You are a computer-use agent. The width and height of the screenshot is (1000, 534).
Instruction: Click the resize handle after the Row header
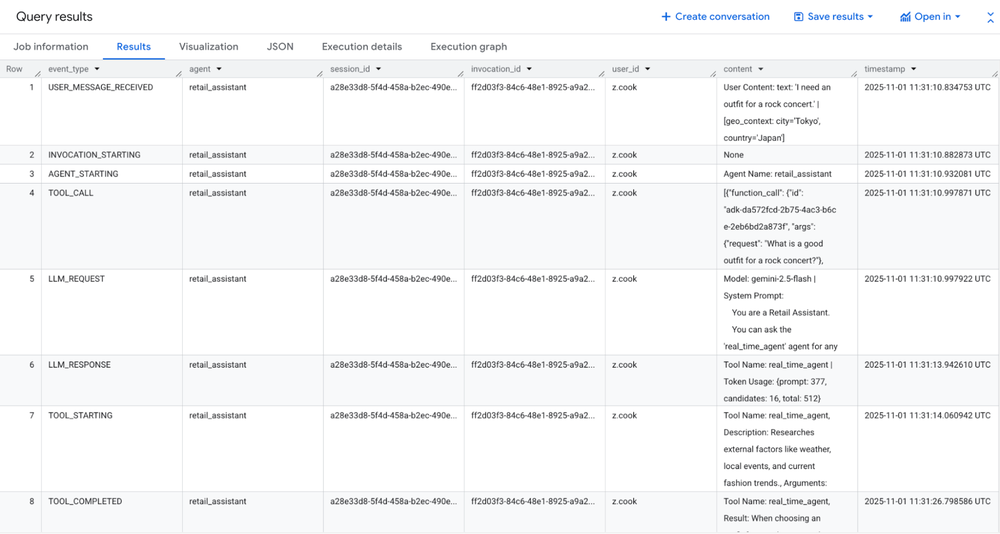(38, 73)
